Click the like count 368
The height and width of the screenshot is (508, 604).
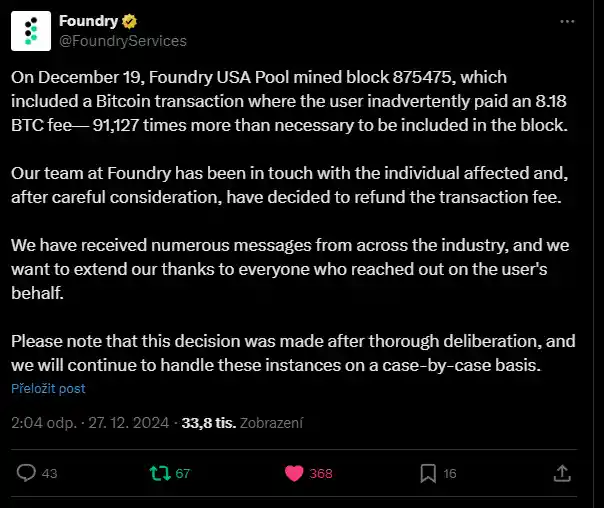[x=321, y=474]
